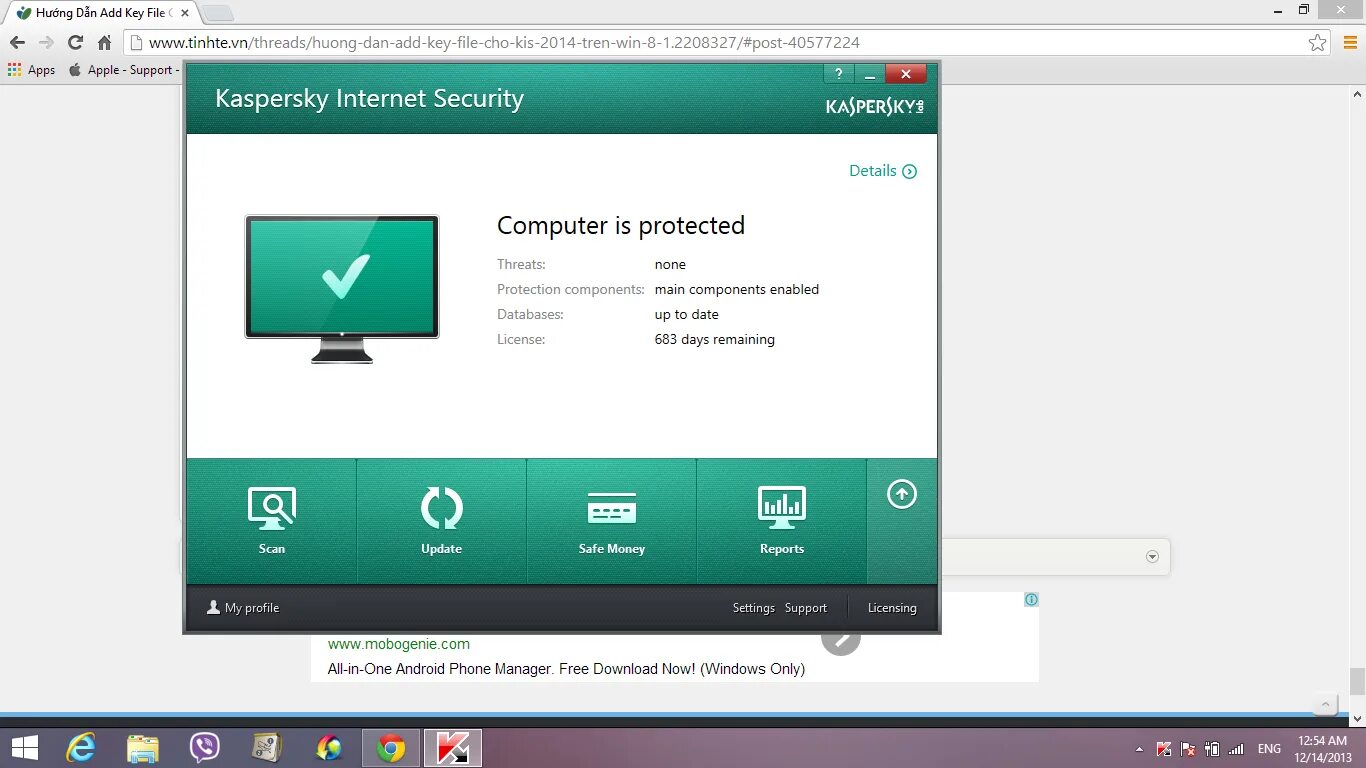The height and width of the screenshot is (768, 1366).
Task: Open protection Details link
Action: 883,171
